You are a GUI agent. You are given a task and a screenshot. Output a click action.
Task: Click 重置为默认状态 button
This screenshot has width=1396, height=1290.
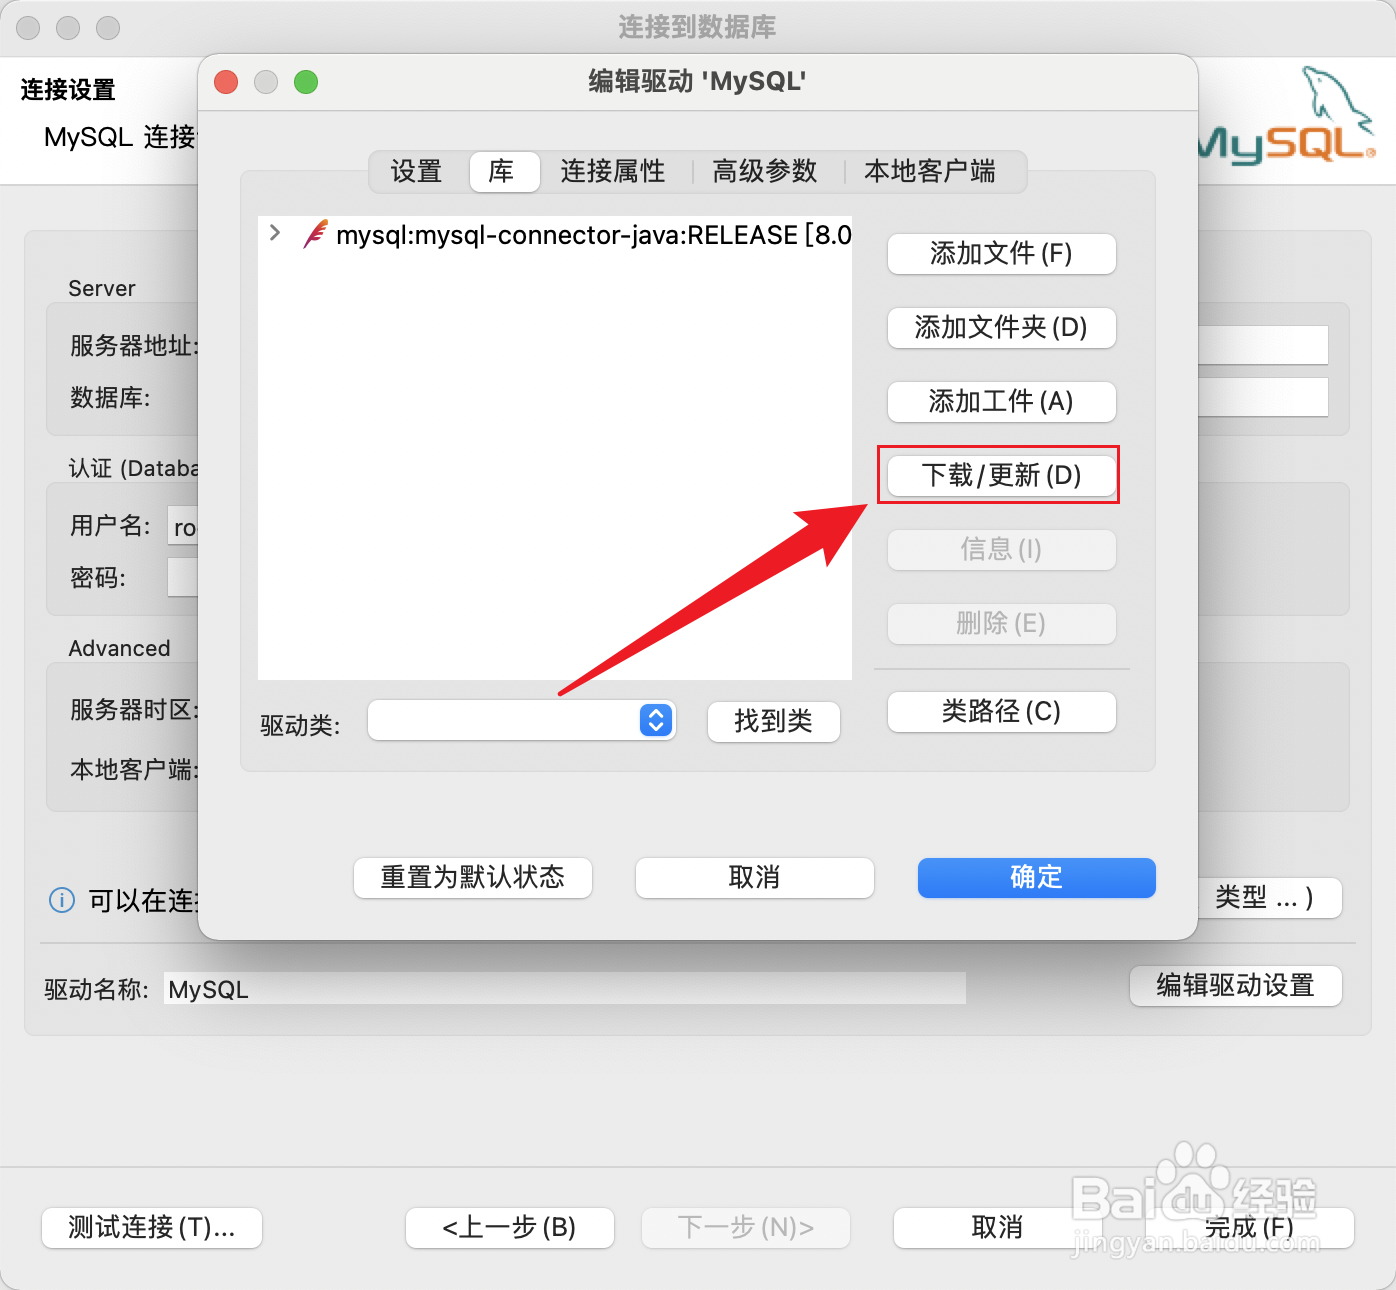point(473,878)
